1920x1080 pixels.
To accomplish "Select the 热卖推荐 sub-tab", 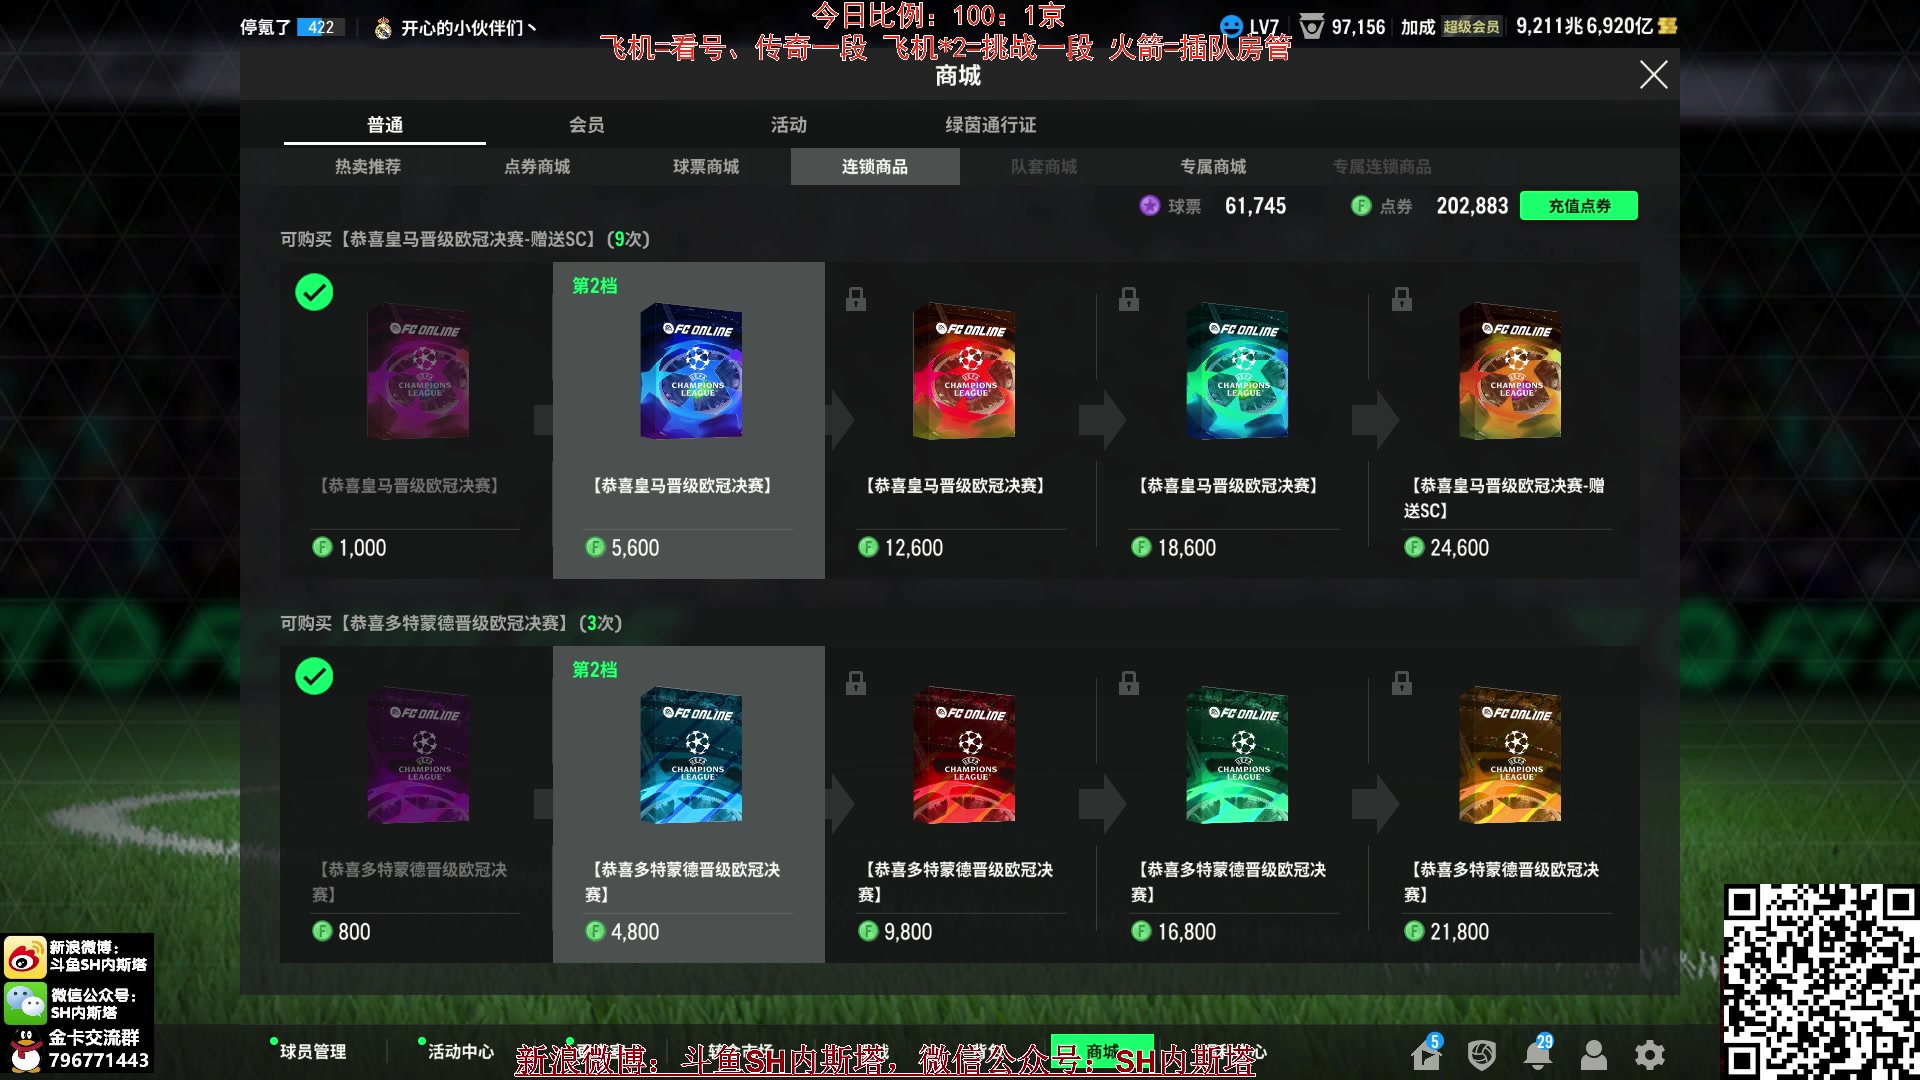I will 368,167.
